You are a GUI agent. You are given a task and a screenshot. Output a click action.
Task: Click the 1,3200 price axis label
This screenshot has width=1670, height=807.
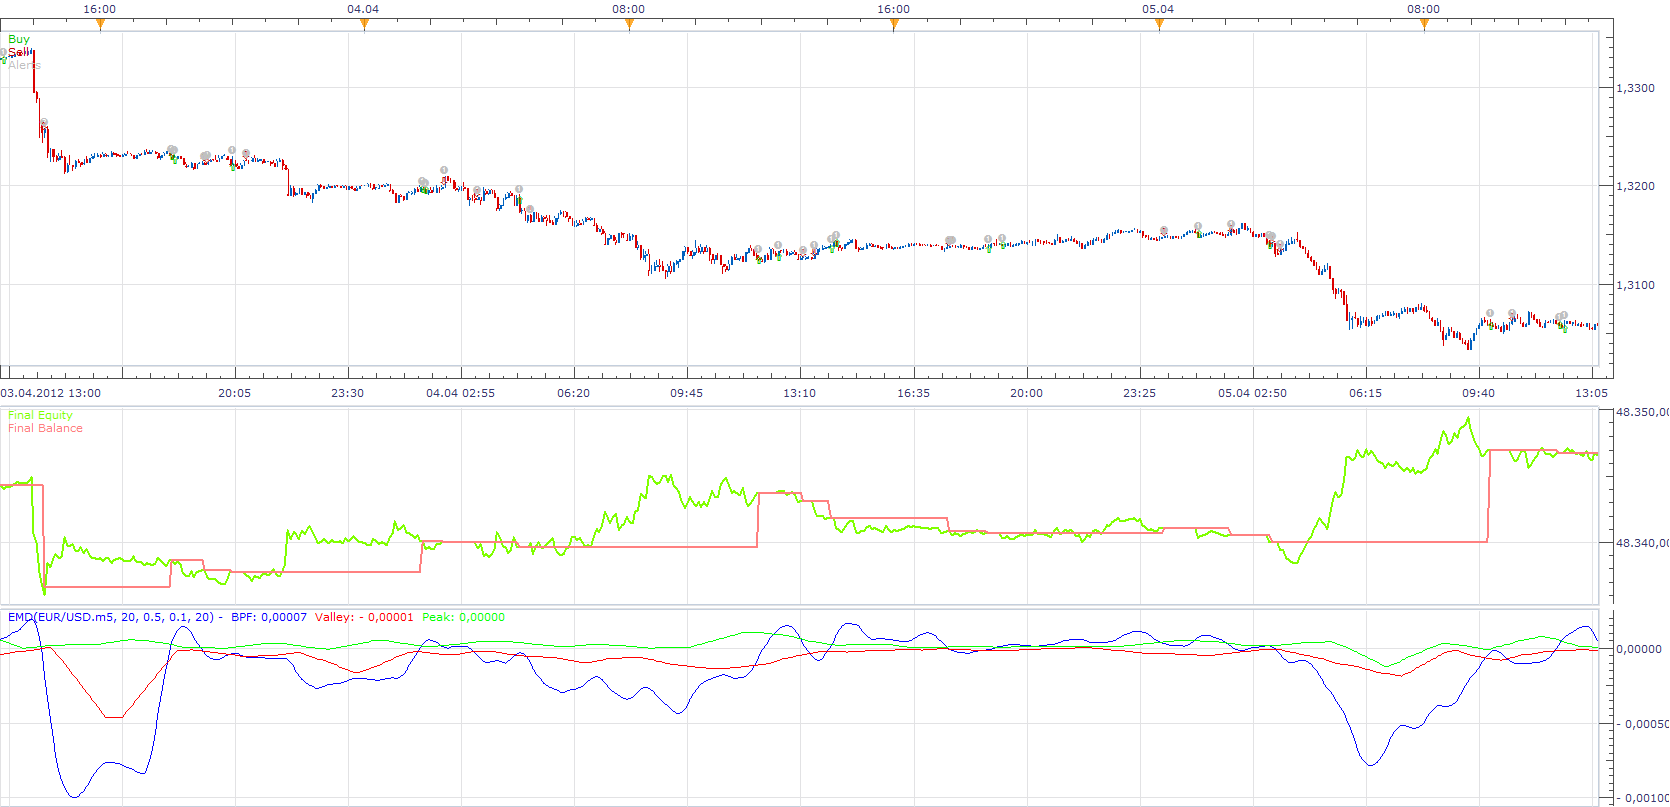coord(1635,186)
